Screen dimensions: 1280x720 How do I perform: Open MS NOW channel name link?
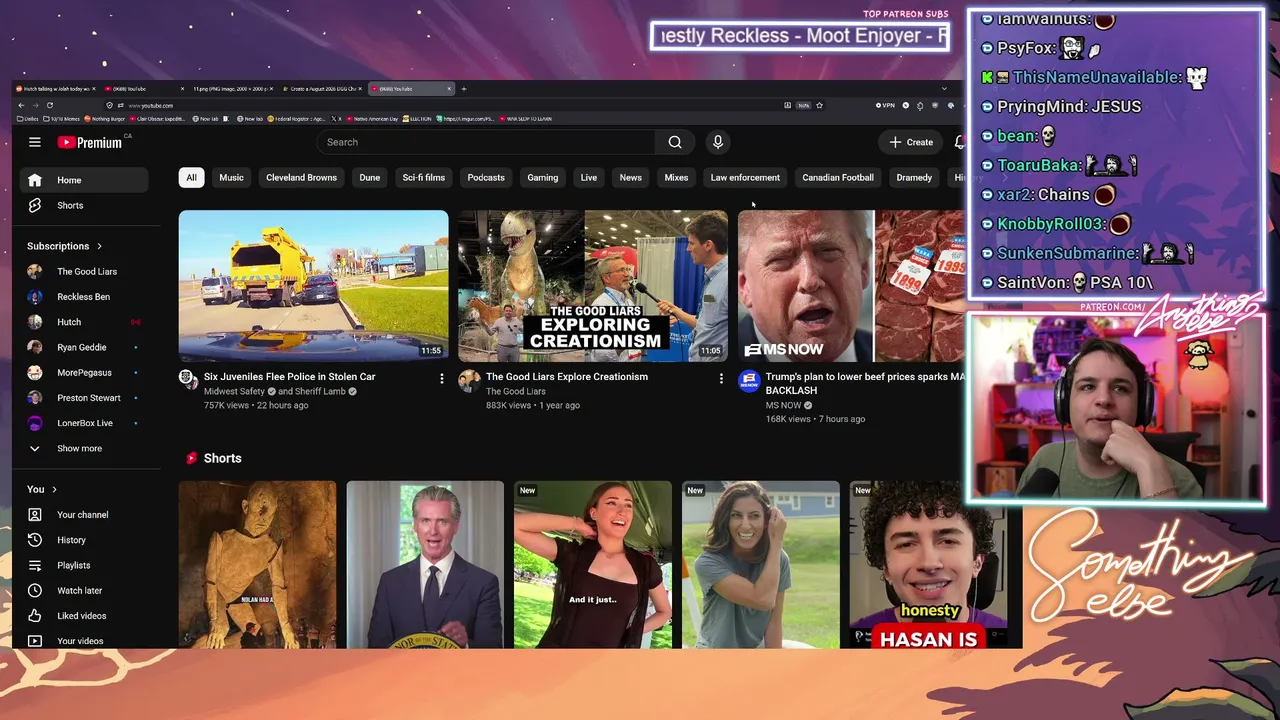tap(784, 406)
